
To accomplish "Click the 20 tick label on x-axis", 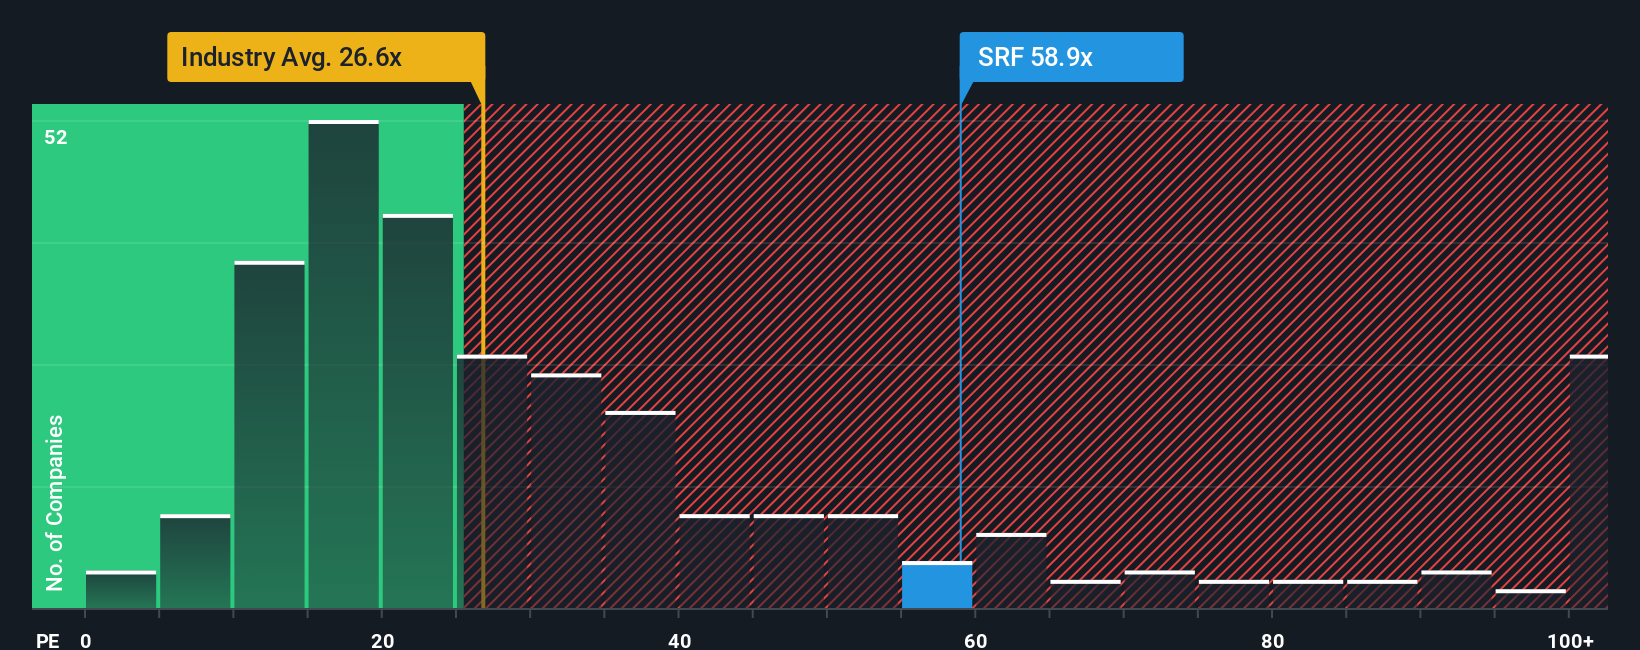I will 382,640.
